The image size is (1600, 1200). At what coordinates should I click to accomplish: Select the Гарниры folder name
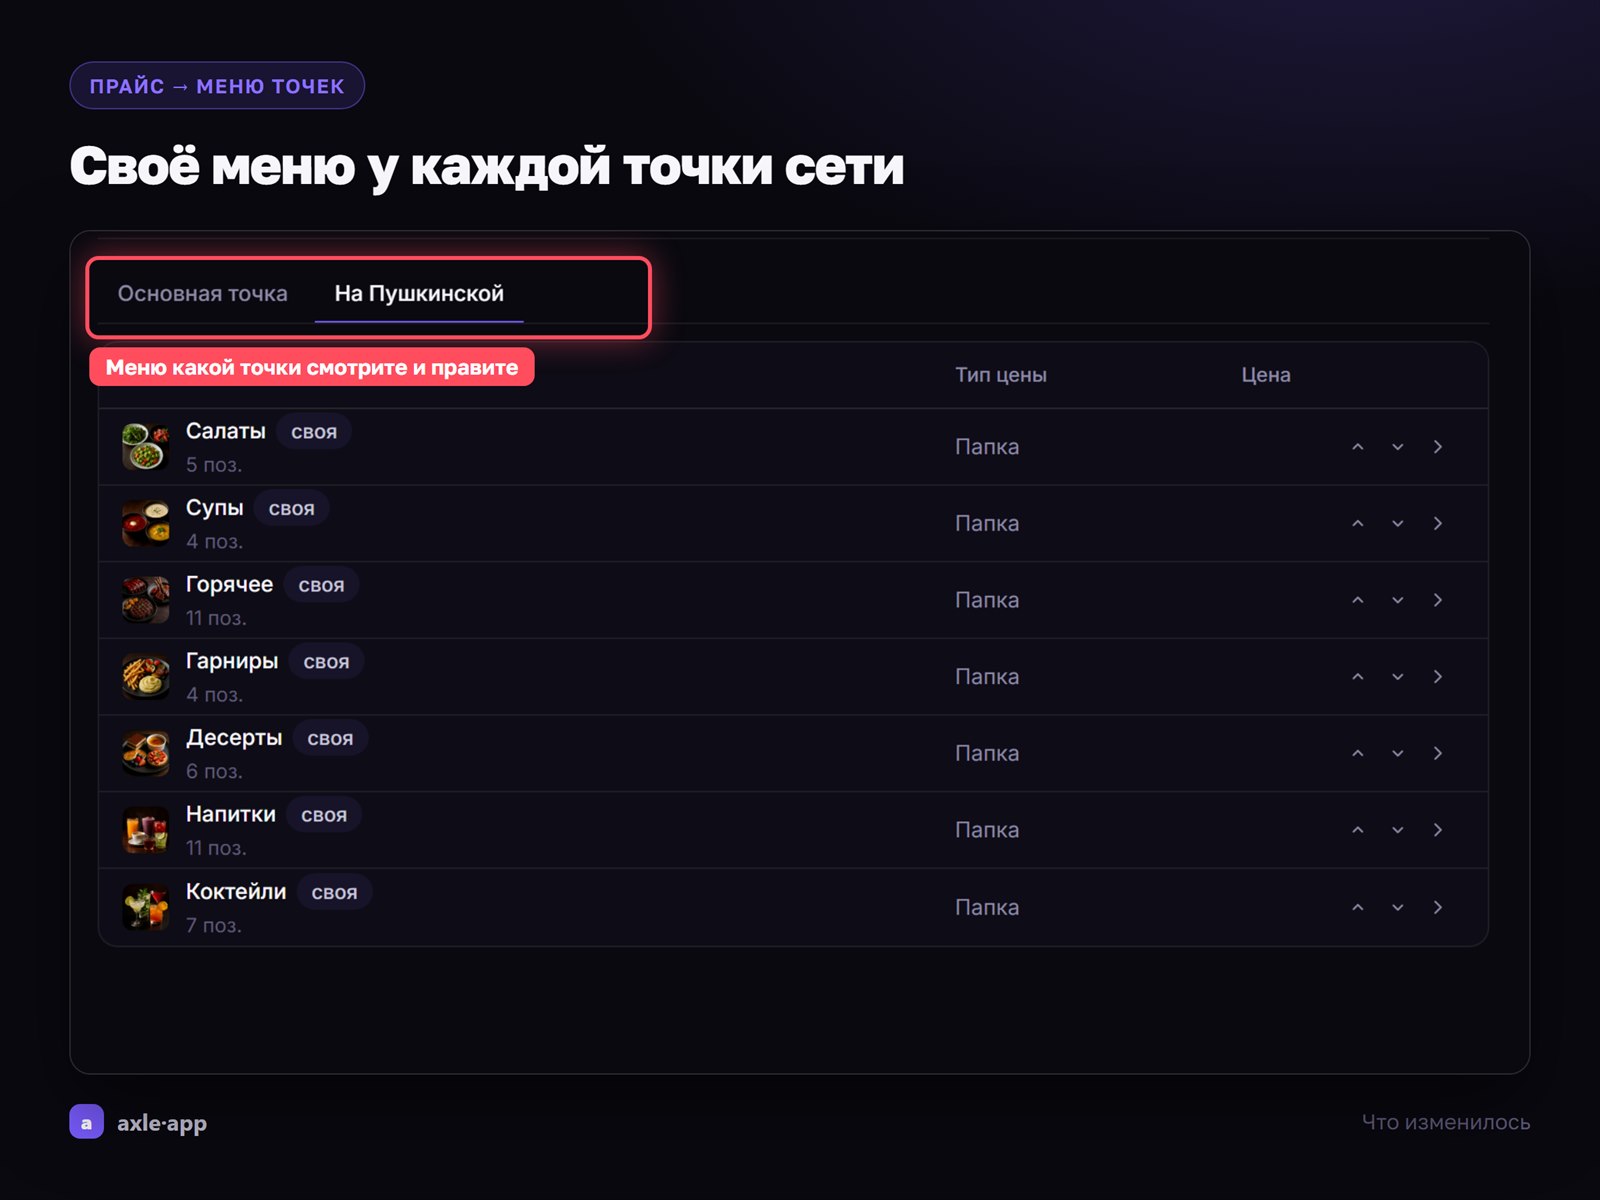pos(232,661)
